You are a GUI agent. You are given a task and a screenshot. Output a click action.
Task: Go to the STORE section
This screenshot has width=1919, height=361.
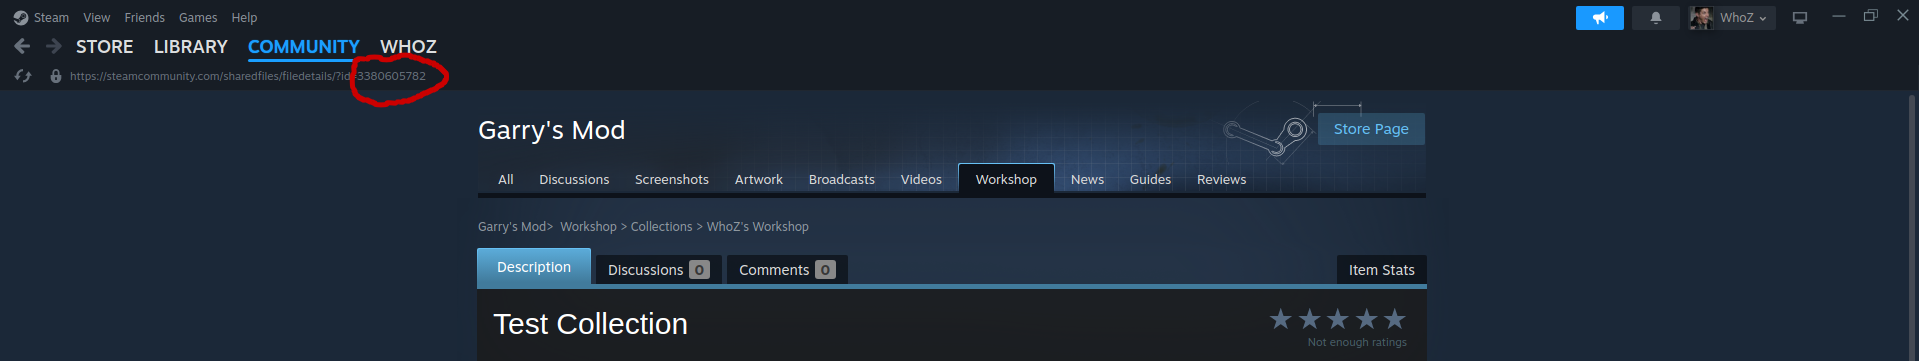[x=105, y=47]
